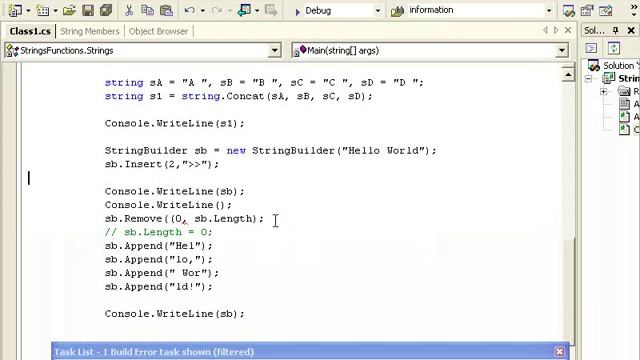Click the 'string sA = "A "' declaration line

[x=264, y=82]
